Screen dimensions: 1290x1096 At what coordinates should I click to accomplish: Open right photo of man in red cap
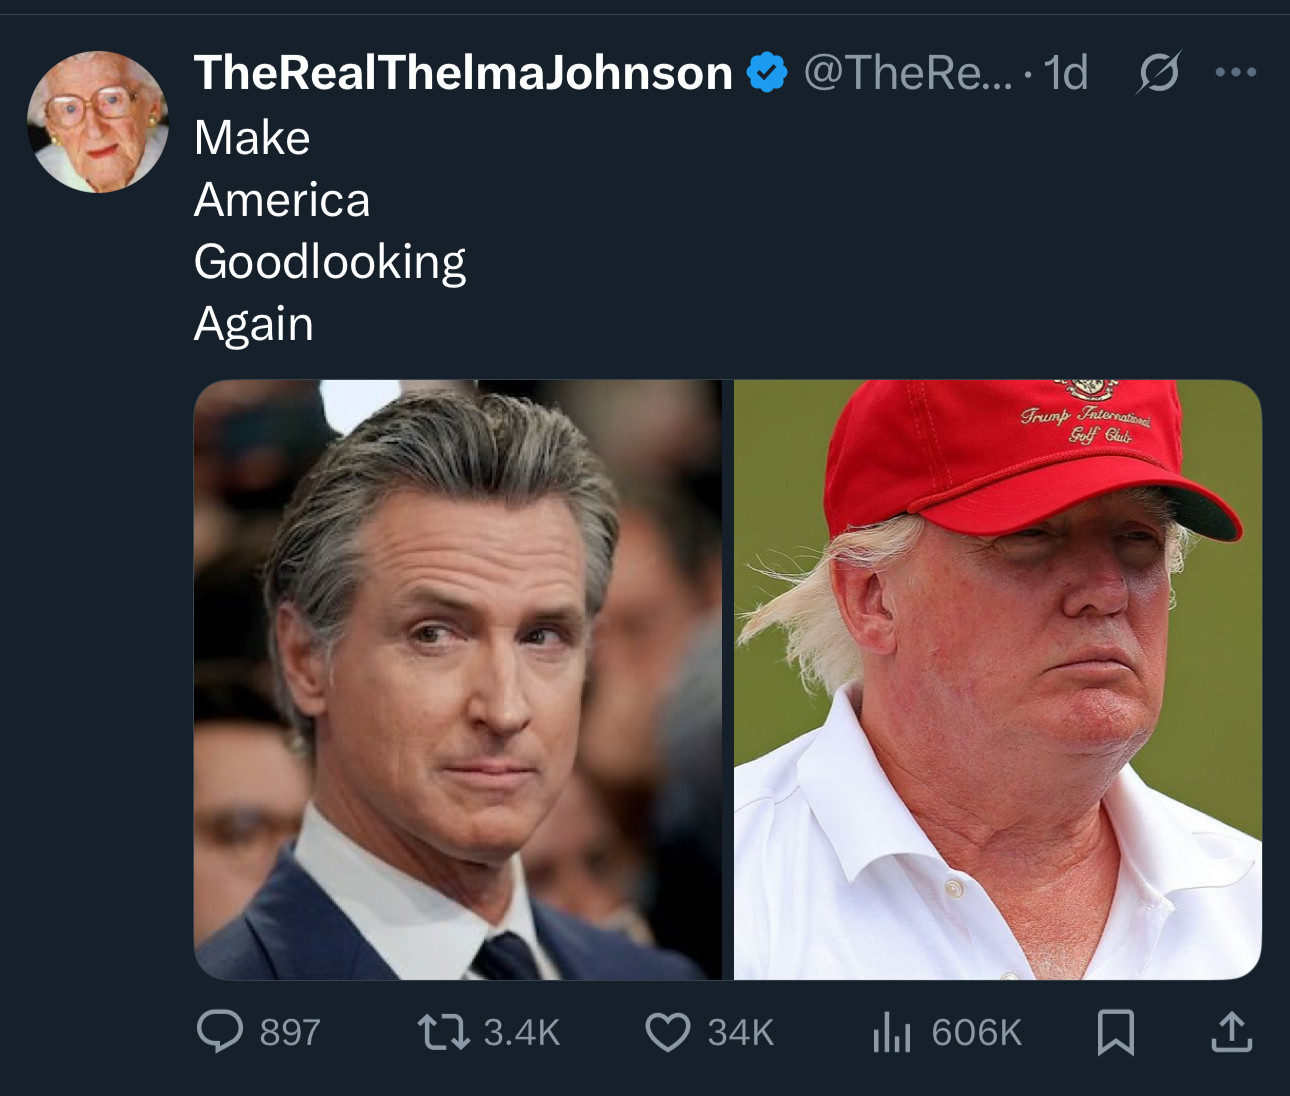[x=998, y=679]
